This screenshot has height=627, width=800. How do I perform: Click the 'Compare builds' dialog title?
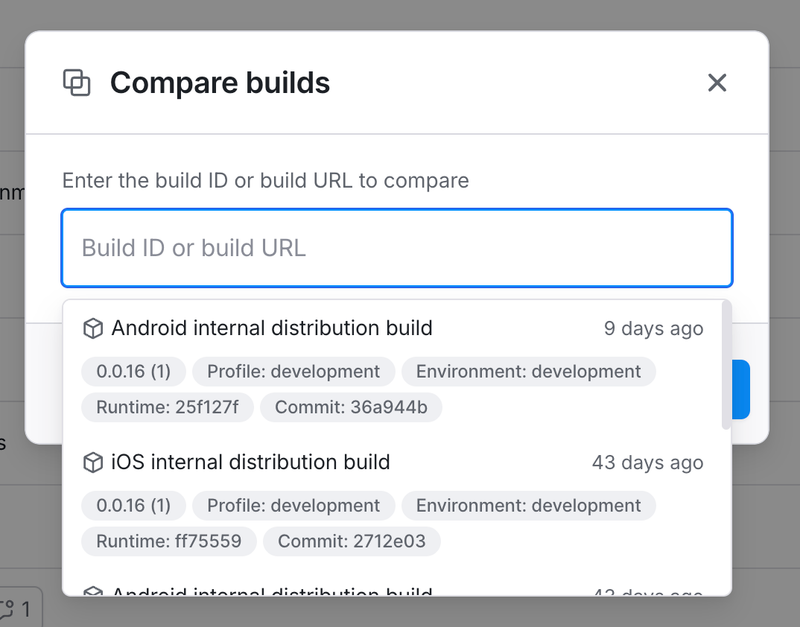220,83
